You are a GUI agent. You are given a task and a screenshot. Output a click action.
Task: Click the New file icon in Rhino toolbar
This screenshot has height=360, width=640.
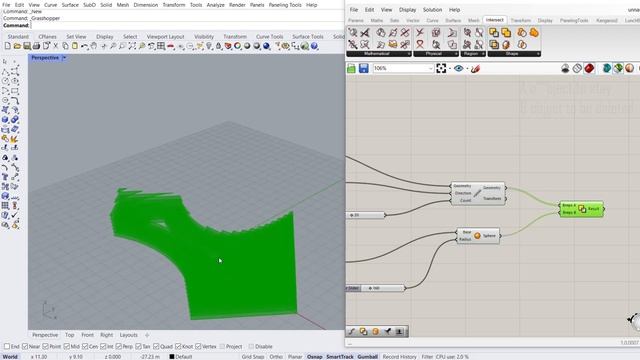click(x=8, y=46)
